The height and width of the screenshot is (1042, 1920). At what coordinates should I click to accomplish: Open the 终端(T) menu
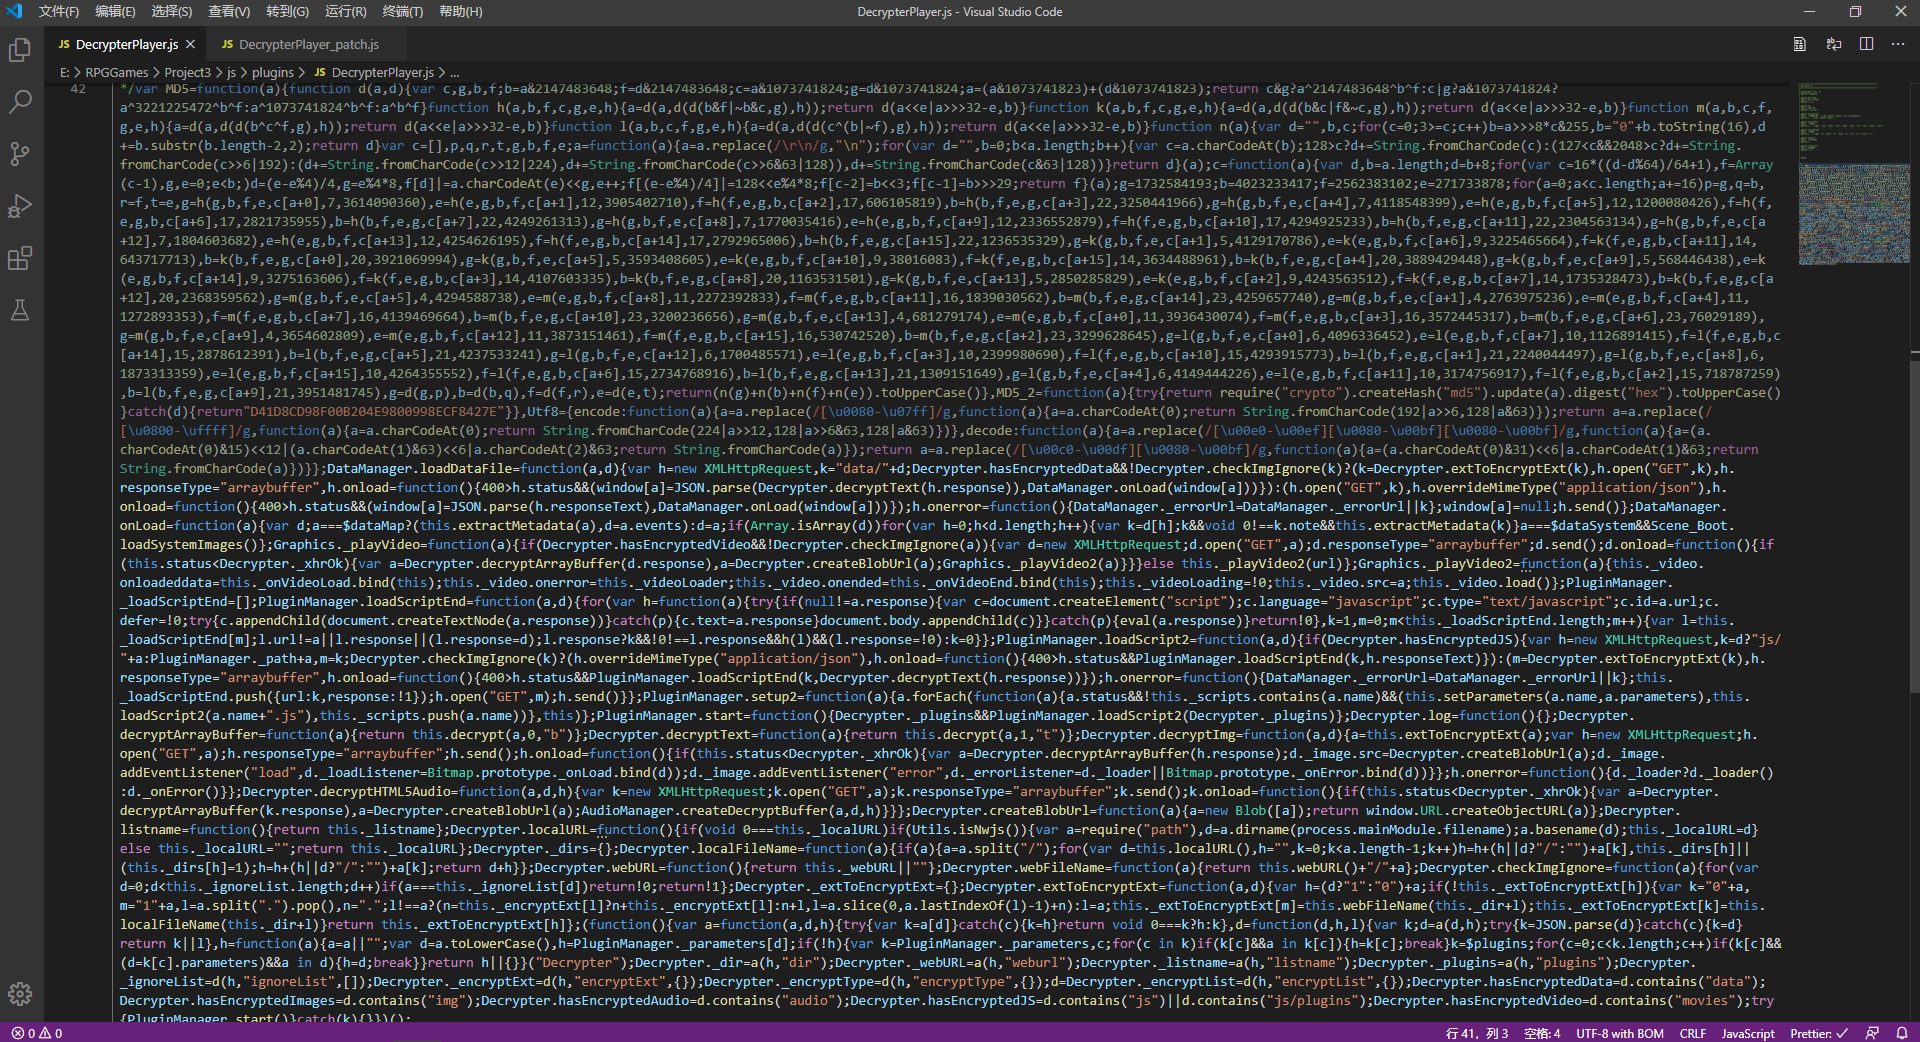click(x=403, y=11)
